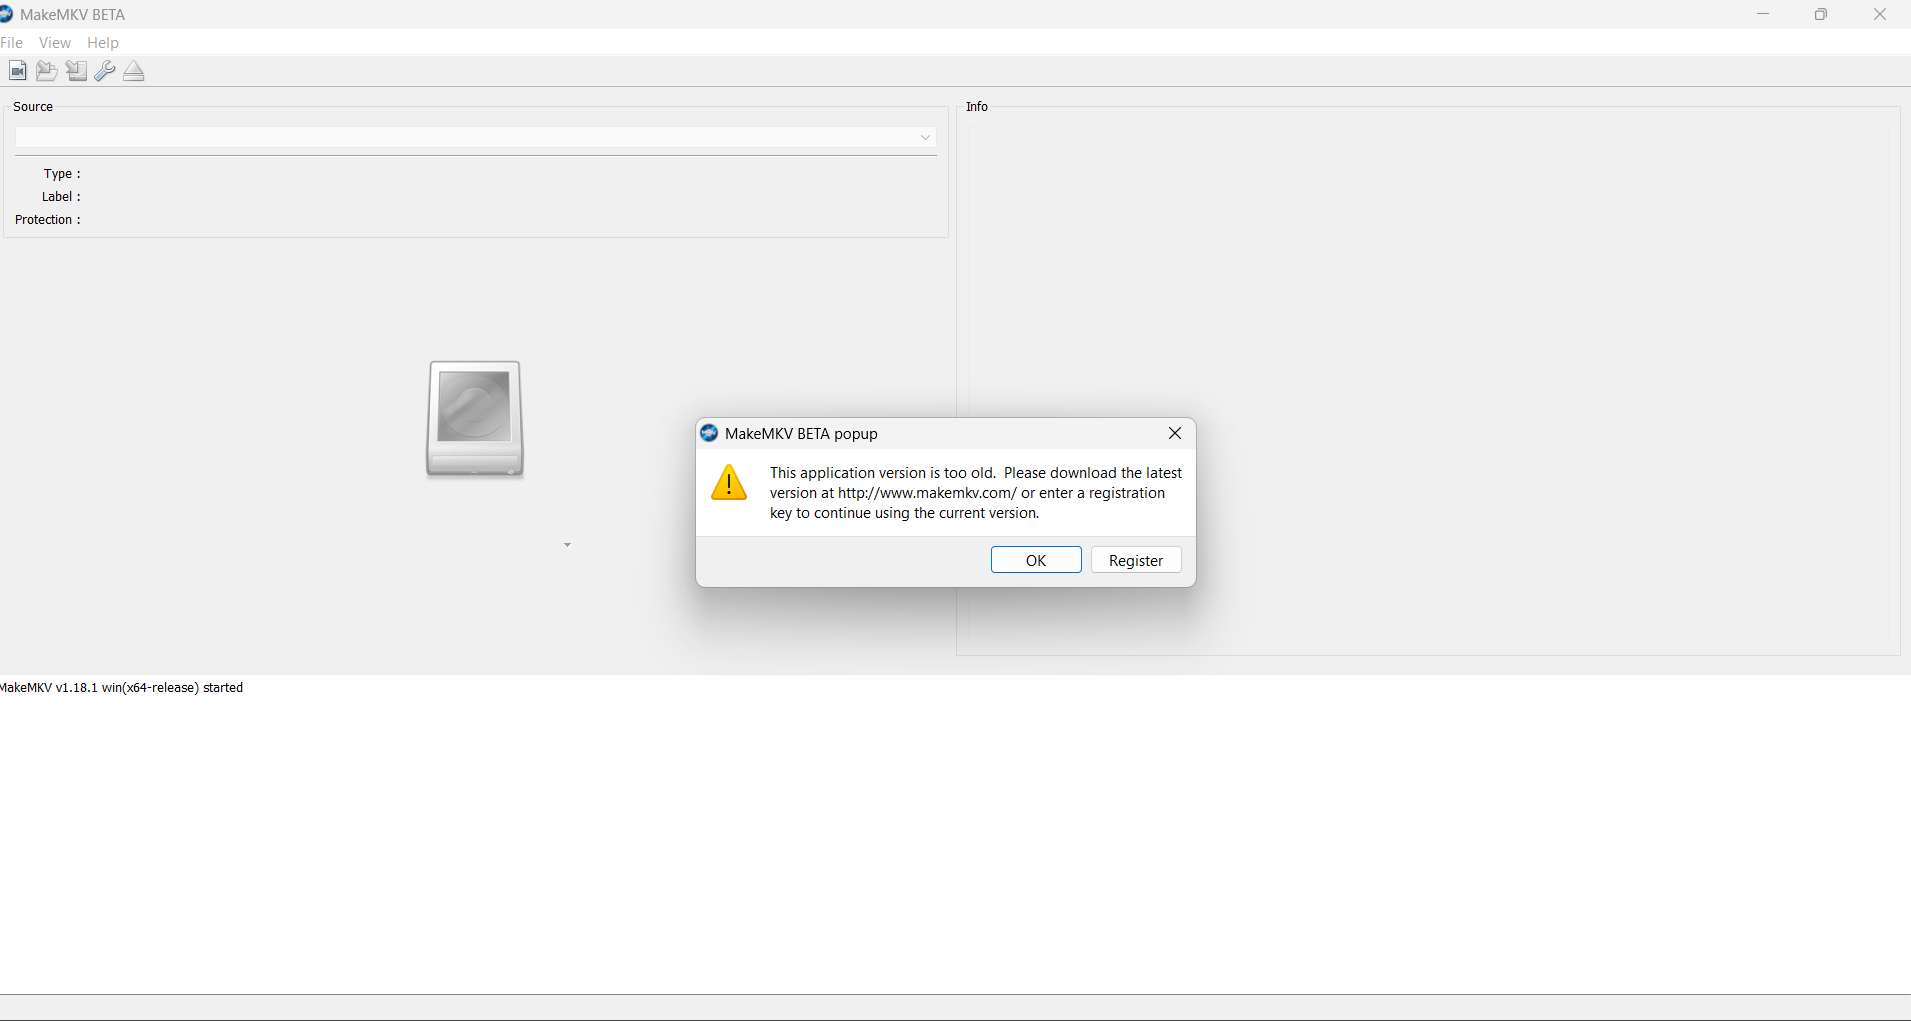Image resolution: width=1911 pixels, height=1021 pixels.
Task: Minimize the MakeMKV window
Action: [x=1763, y=14]
